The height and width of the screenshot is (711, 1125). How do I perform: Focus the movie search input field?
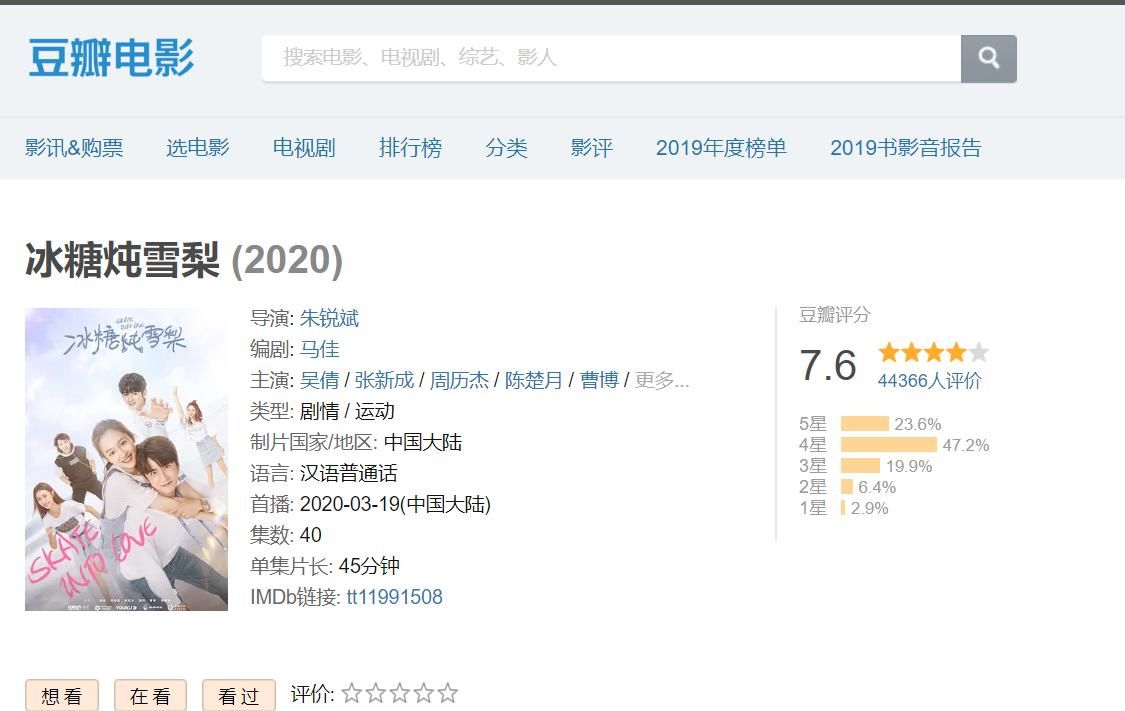coord(611,59)
